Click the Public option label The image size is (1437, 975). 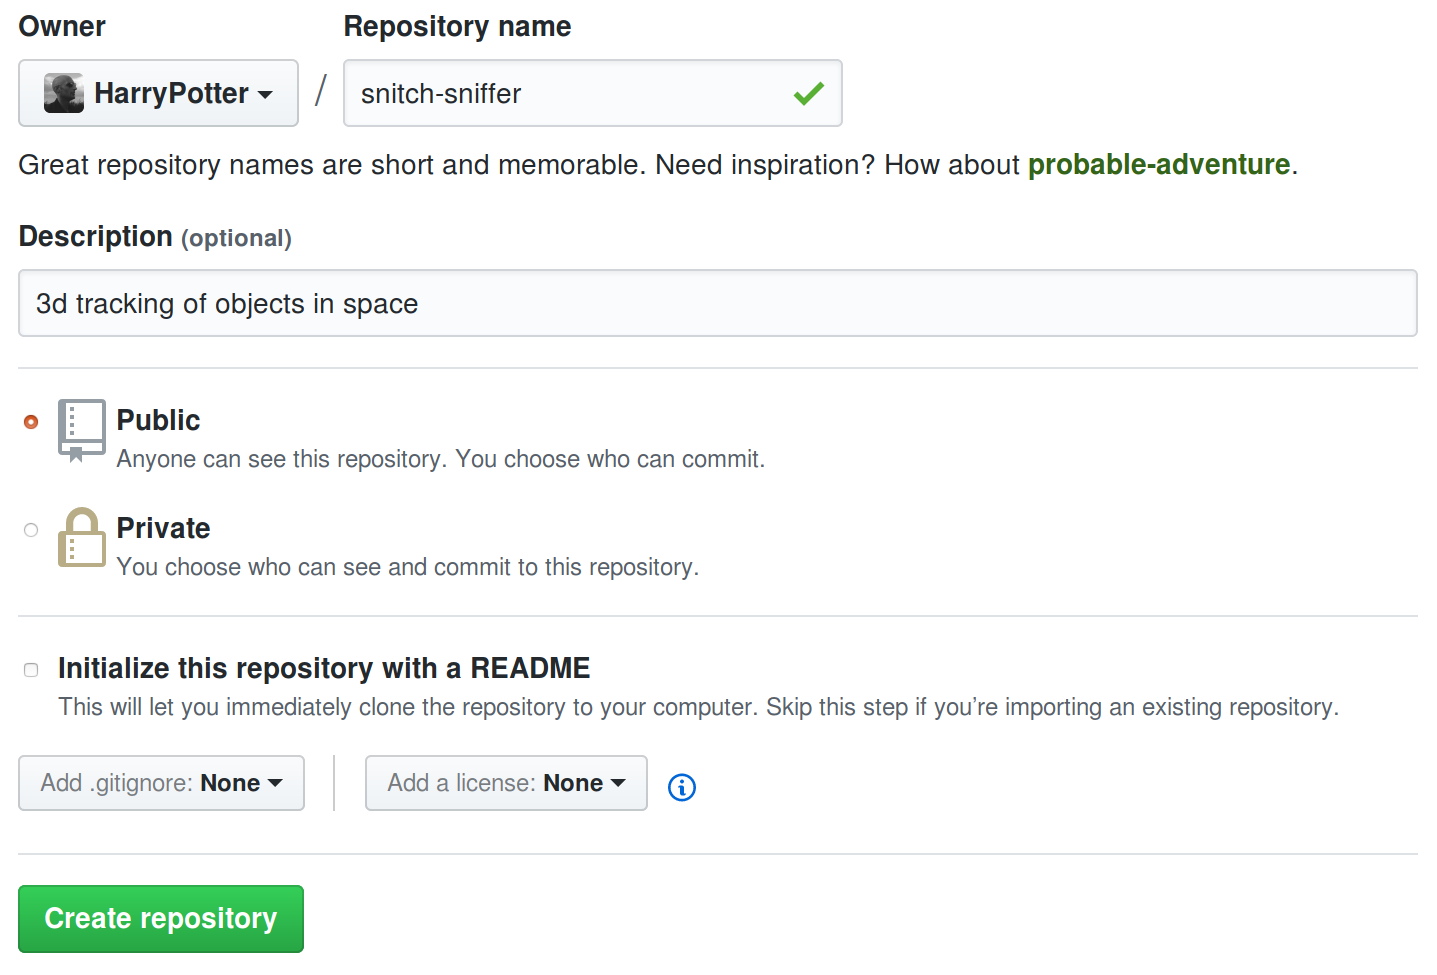[158, 420]
